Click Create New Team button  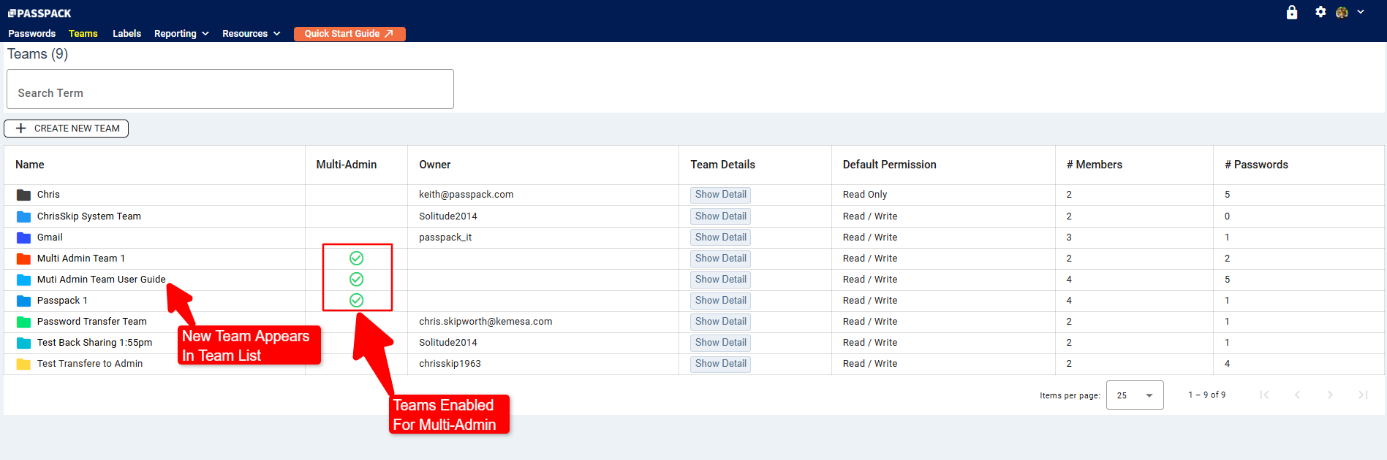point(67,128)
